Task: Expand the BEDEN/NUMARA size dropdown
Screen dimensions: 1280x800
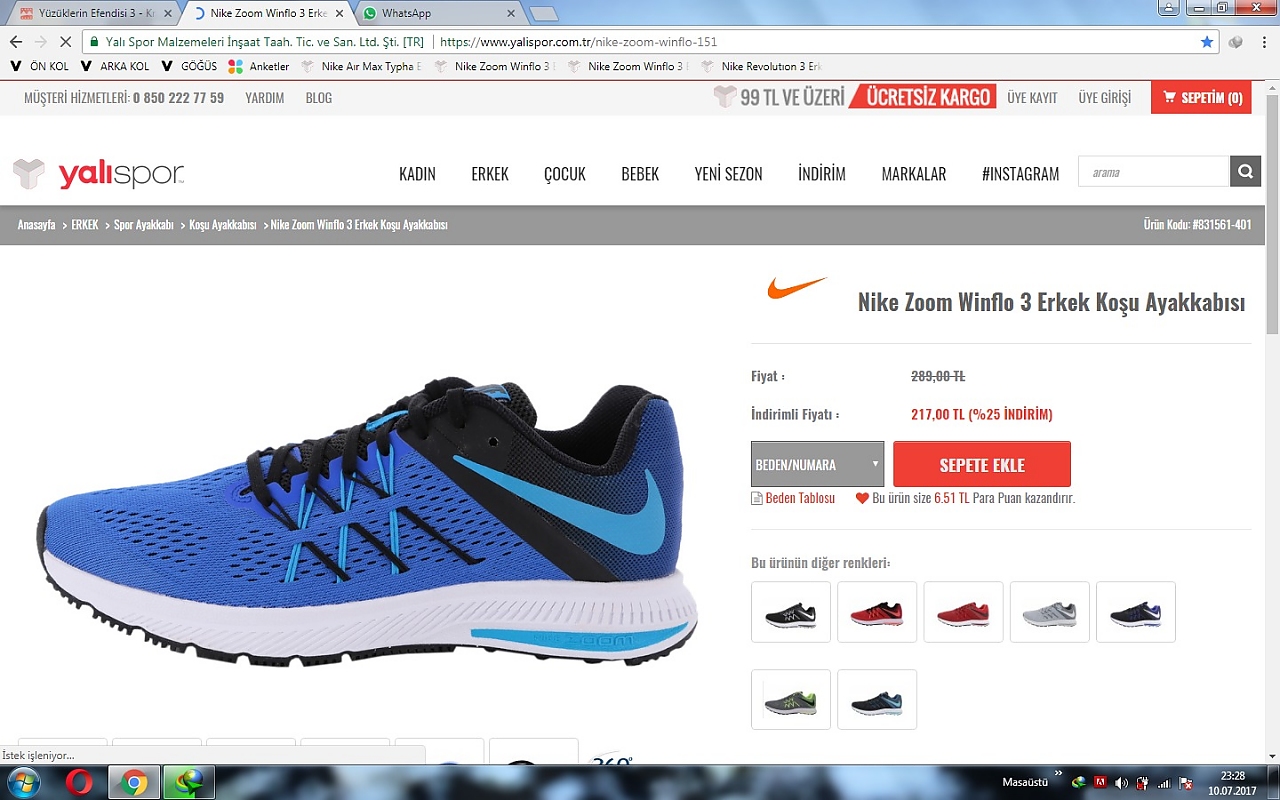Action: 817,464
